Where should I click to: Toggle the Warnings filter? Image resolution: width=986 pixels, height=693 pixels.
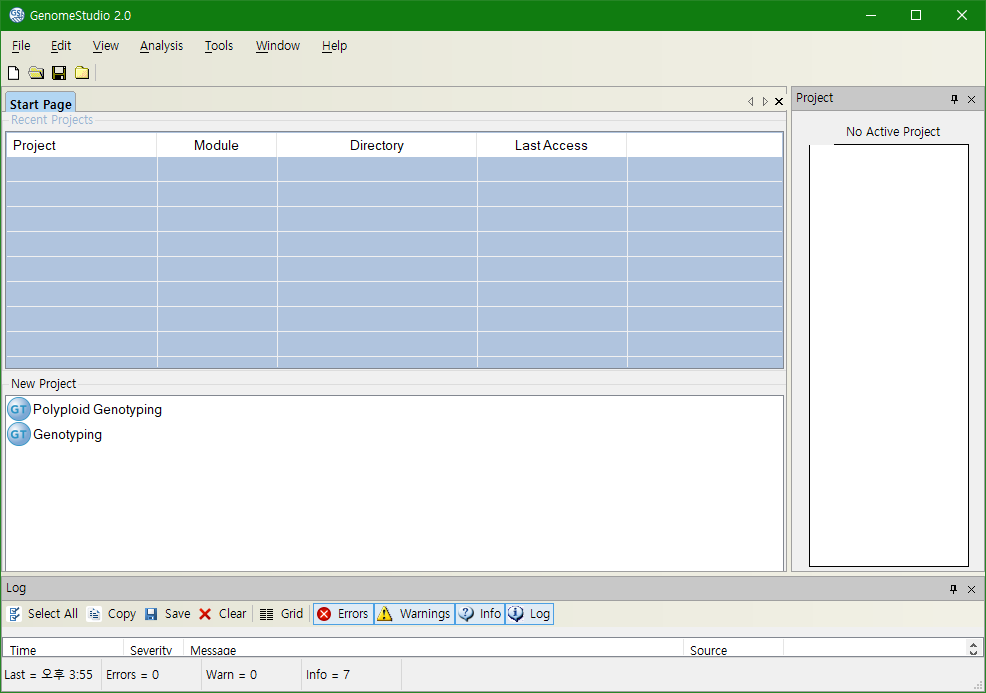point(414,614)
